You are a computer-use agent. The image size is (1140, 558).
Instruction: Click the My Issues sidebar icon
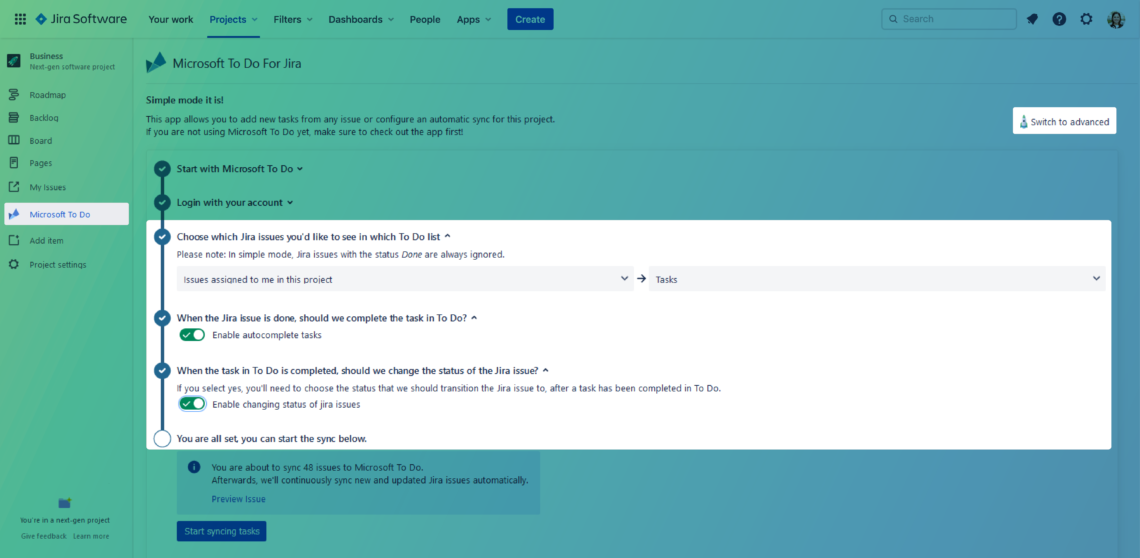[x=14, y=187]
